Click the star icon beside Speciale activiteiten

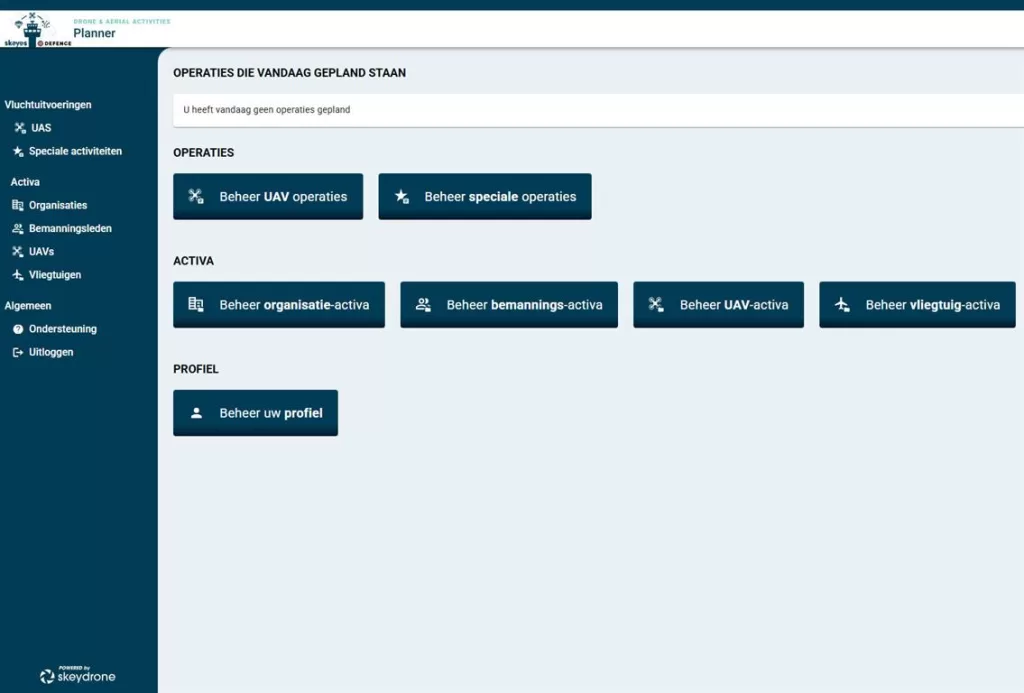pos(18,152)
